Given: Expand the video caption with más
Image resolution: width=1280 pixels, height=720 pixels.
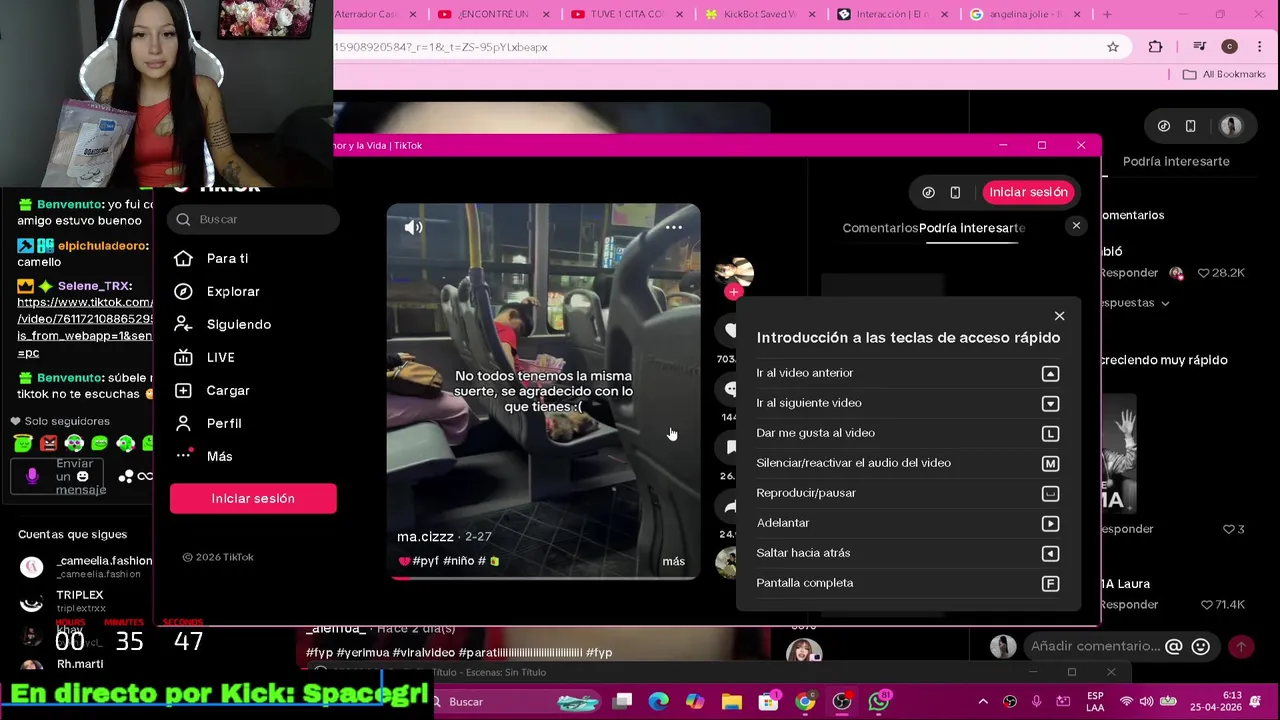Looking at the screenshot, I should (673, 561).
